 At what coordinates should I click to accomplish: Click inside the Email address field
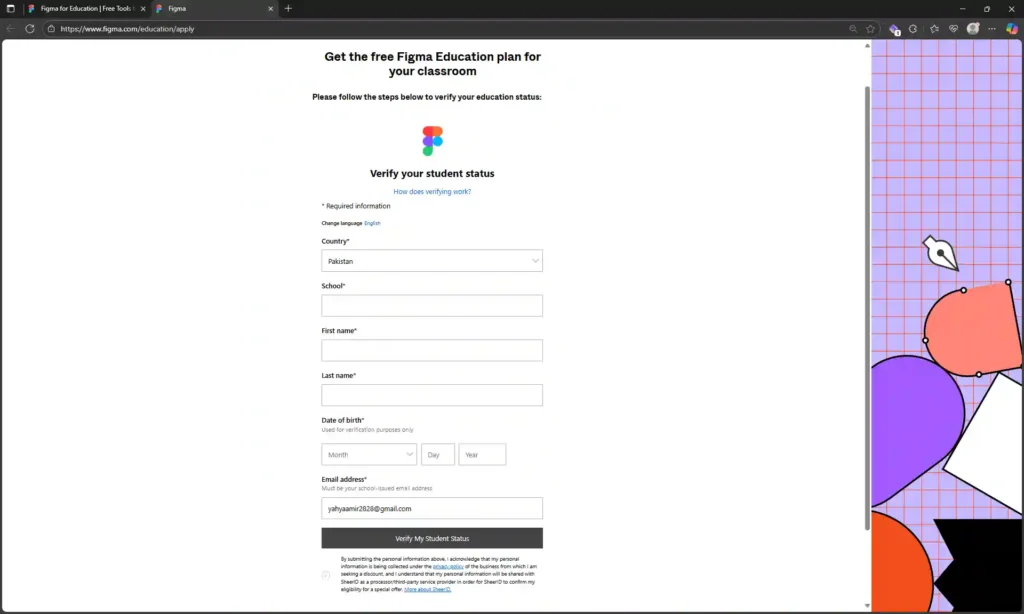pyautogui.click(x=431, y=508)
